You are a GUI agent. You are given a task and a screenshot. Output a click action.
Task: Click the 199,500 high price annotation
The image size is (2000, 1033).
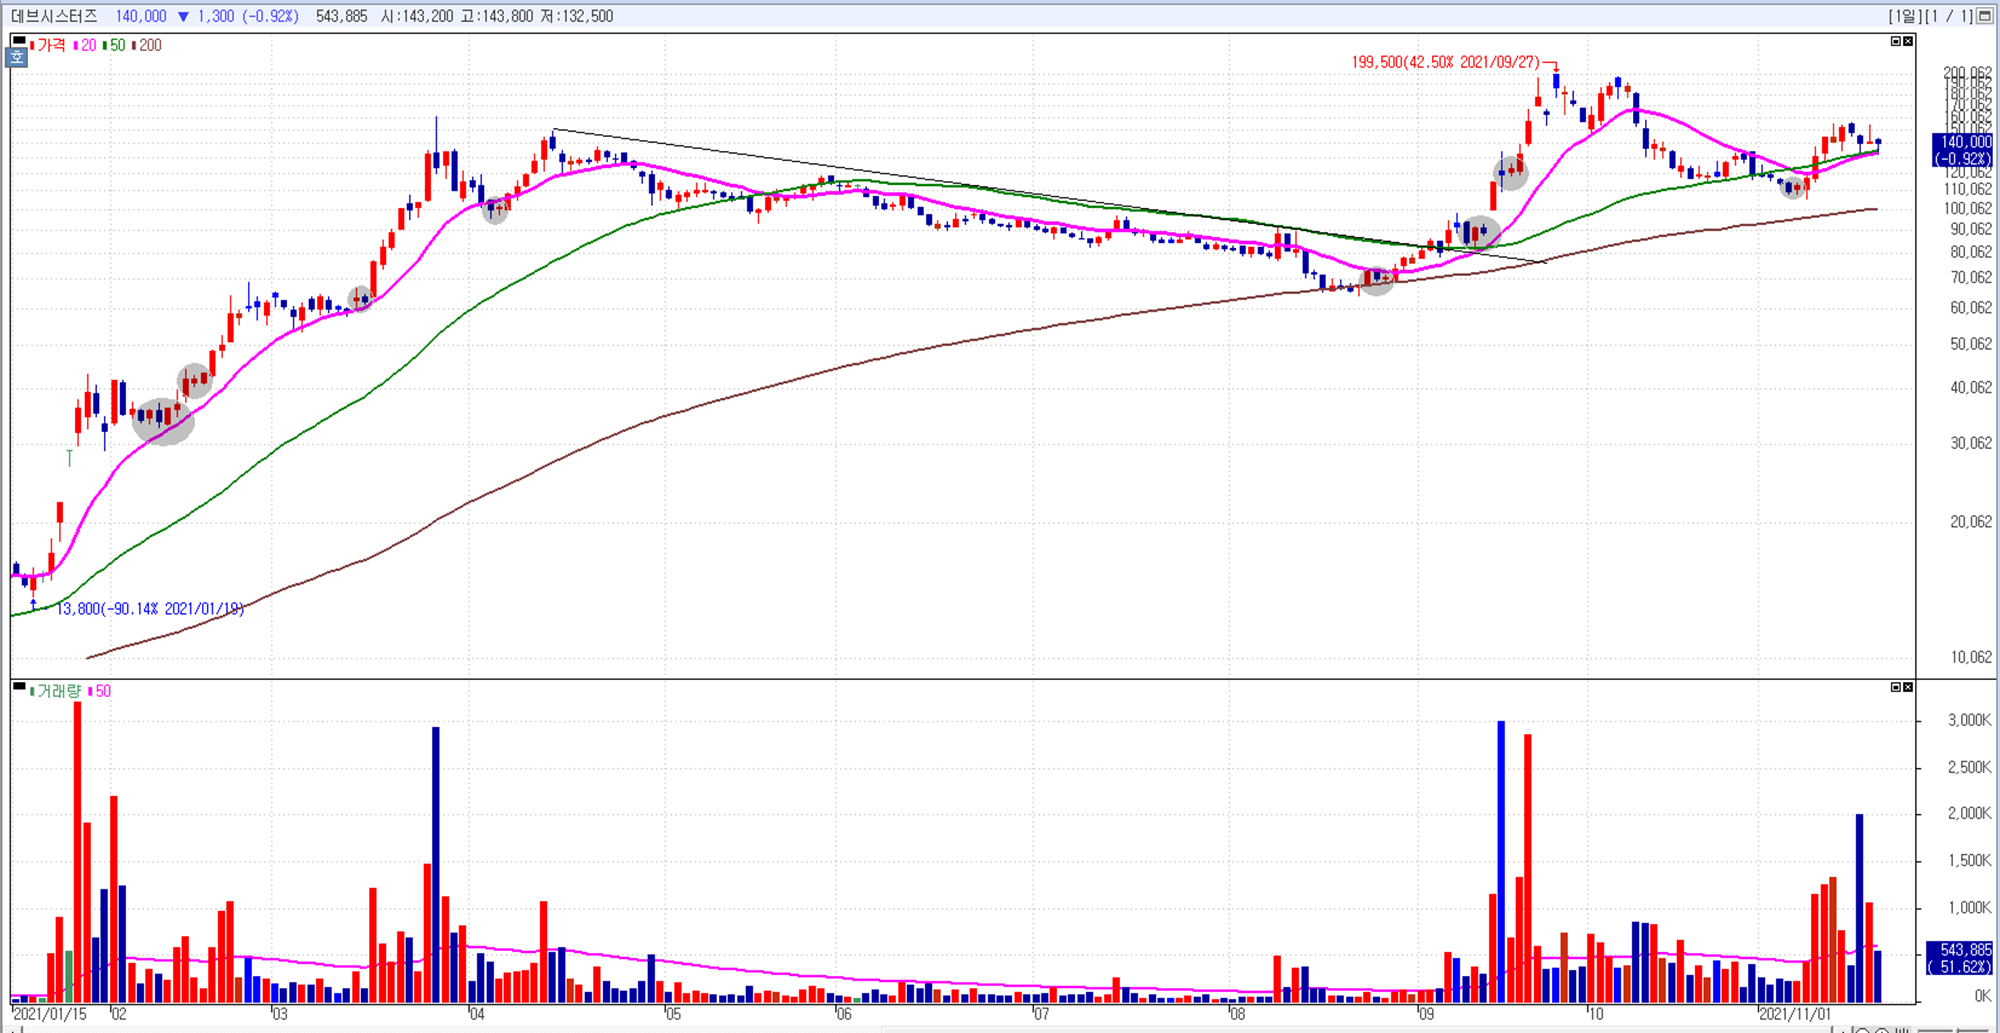(1446, 62)
